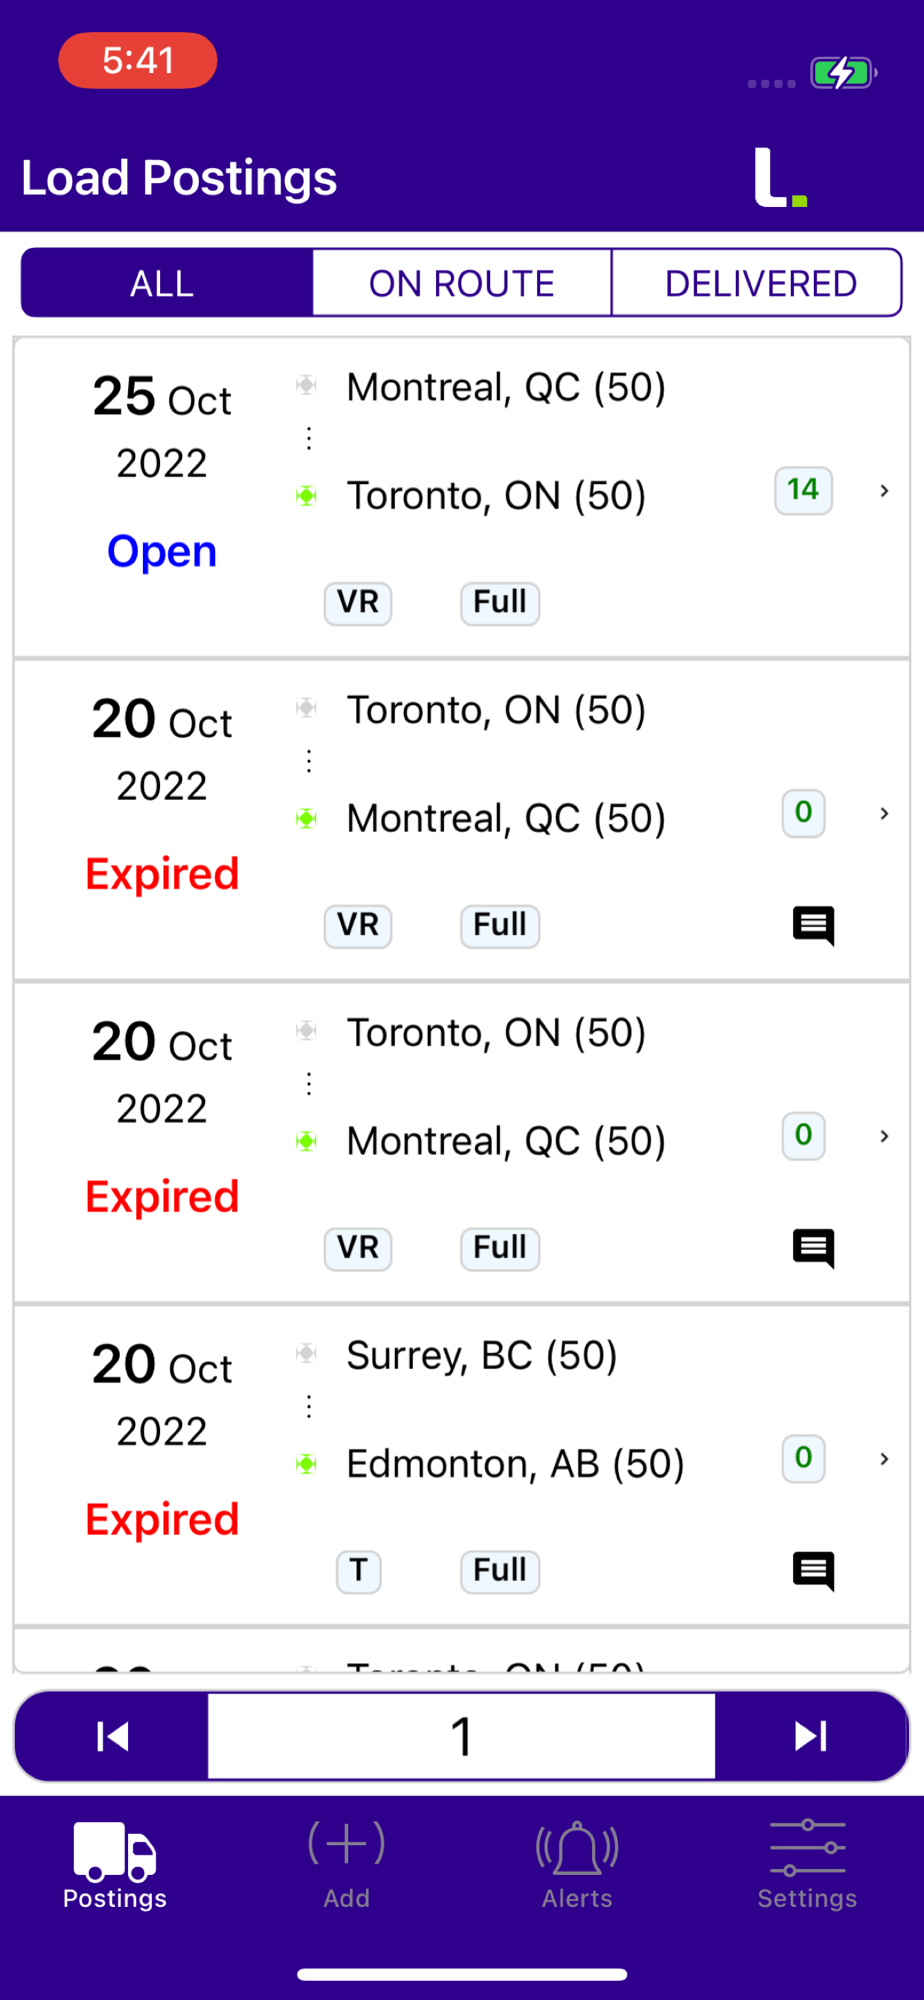The width and height of the screenshot is (924, 2000).
Task: Click the 14 matches badge
Action: pos(803,490)
